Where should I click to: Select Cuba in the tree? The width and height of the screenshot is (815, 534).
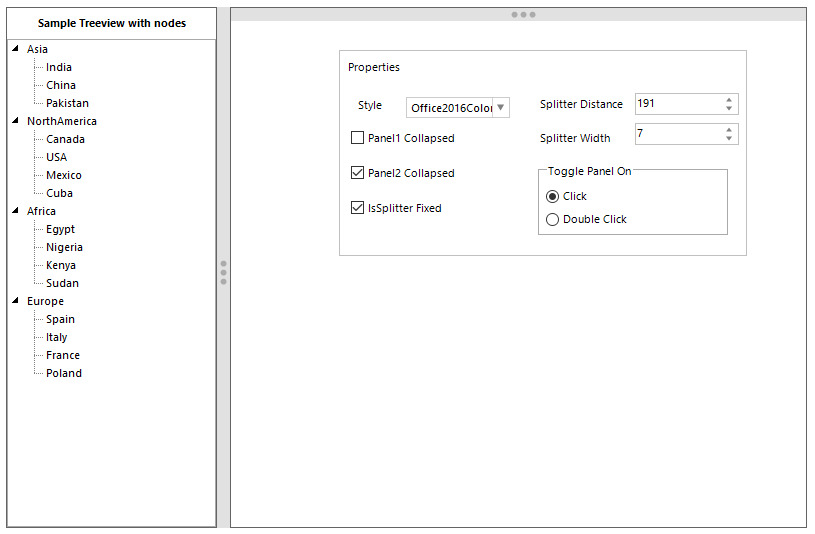59,193
